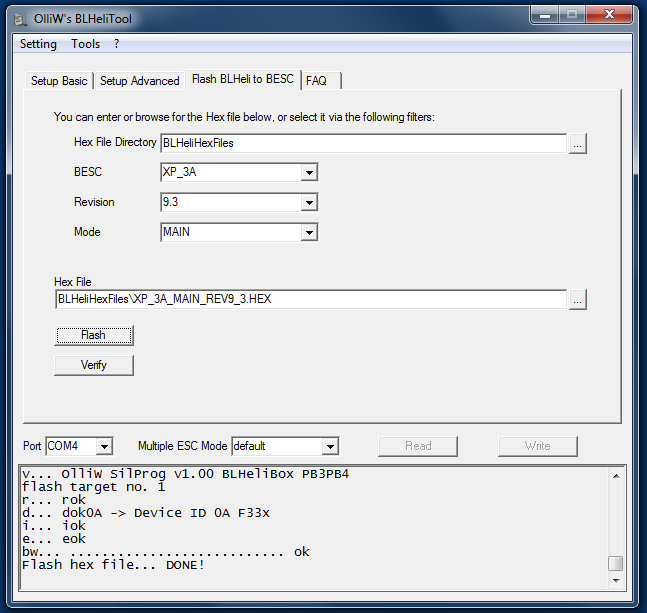Switch to the Setup Basic tab
The image size is (647, 613).
(59, 81)
